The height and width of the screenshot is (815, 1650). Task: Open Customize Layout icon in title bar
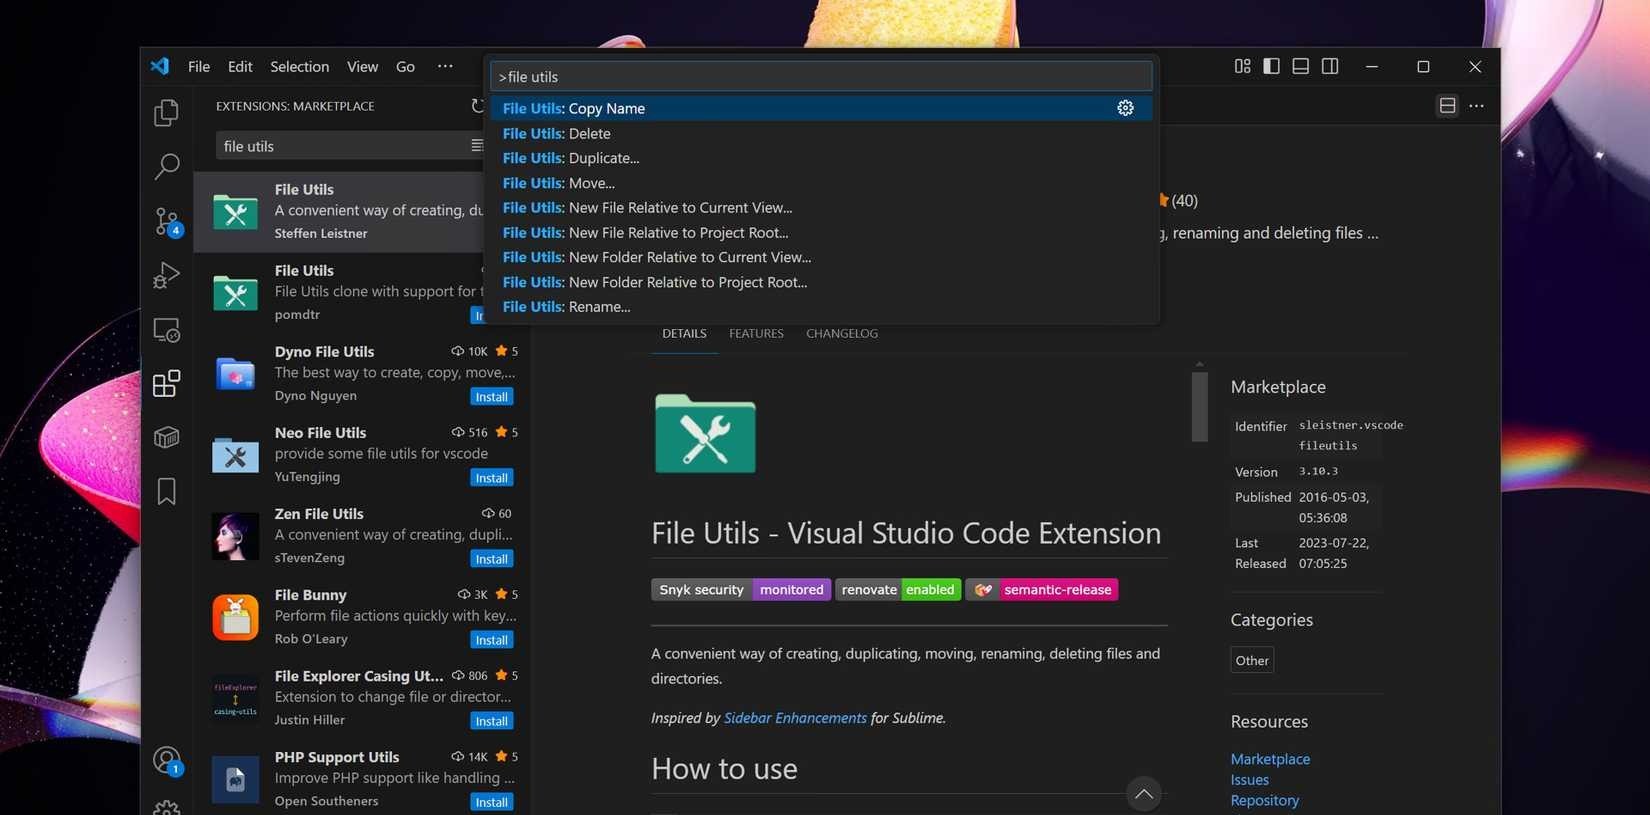coord(1242,66)
